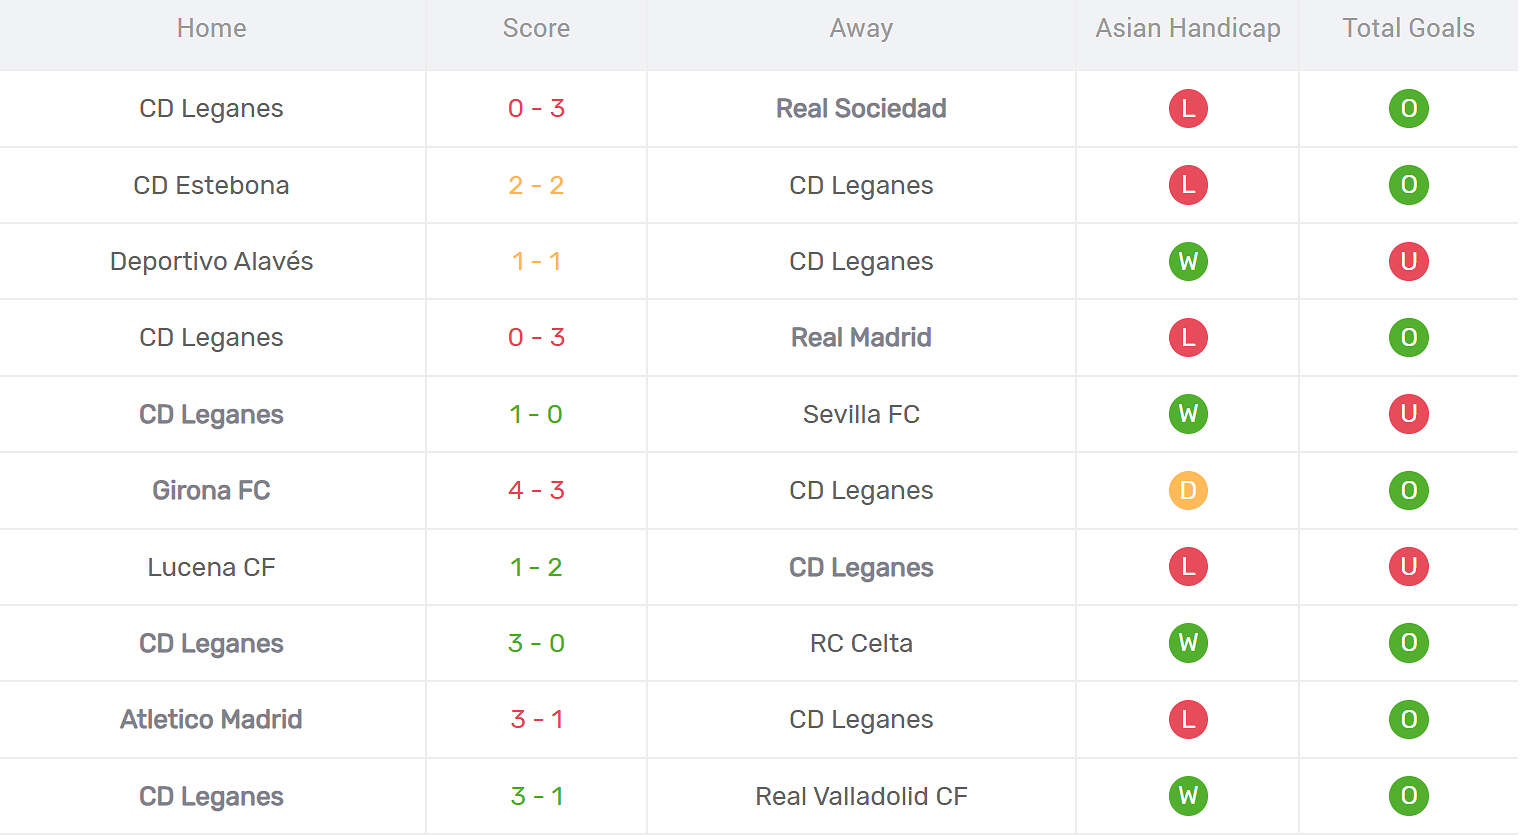Click the green W handicap badge in the RC Celta row
1521x835 pixels.
(1188, 643)
